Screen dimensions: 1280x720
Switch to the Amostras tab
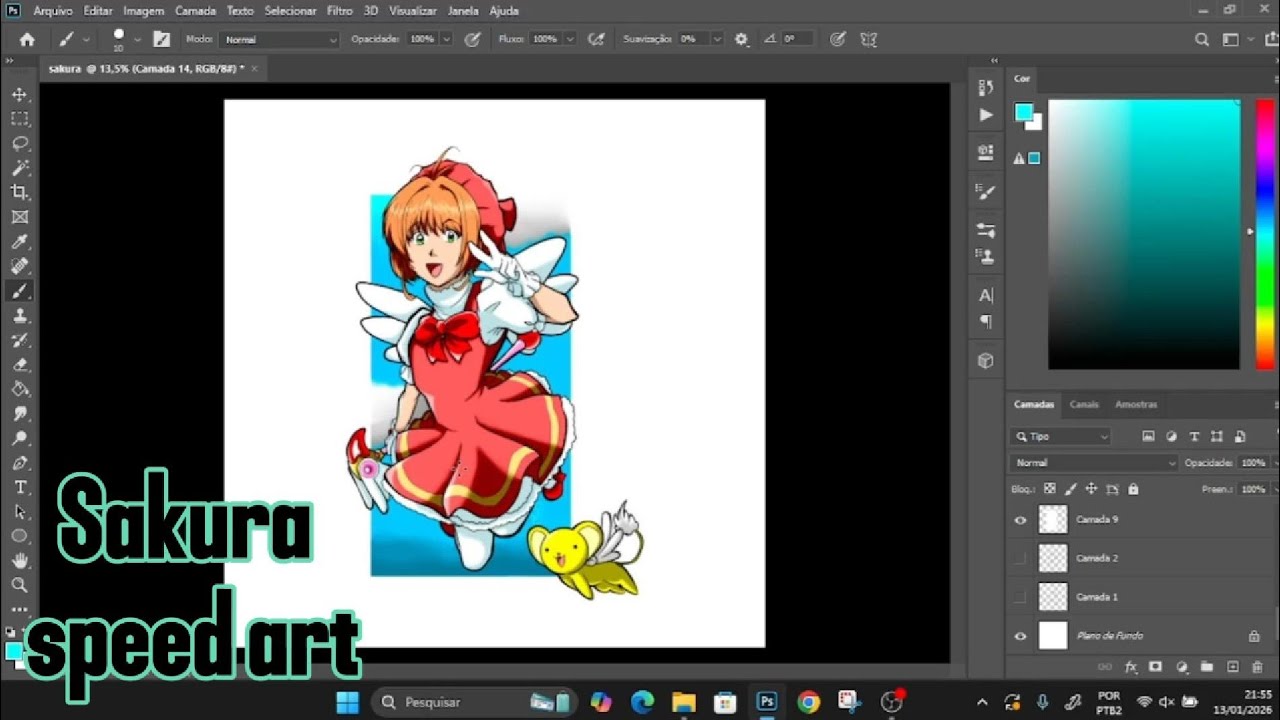tap(1136, 405)
